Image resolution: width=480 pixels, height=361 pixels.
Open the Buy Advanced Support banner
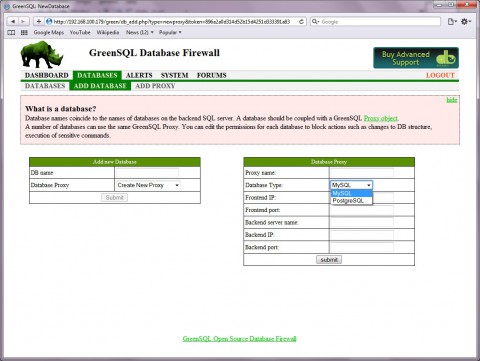pyautogui.click(x=416, y=58)
